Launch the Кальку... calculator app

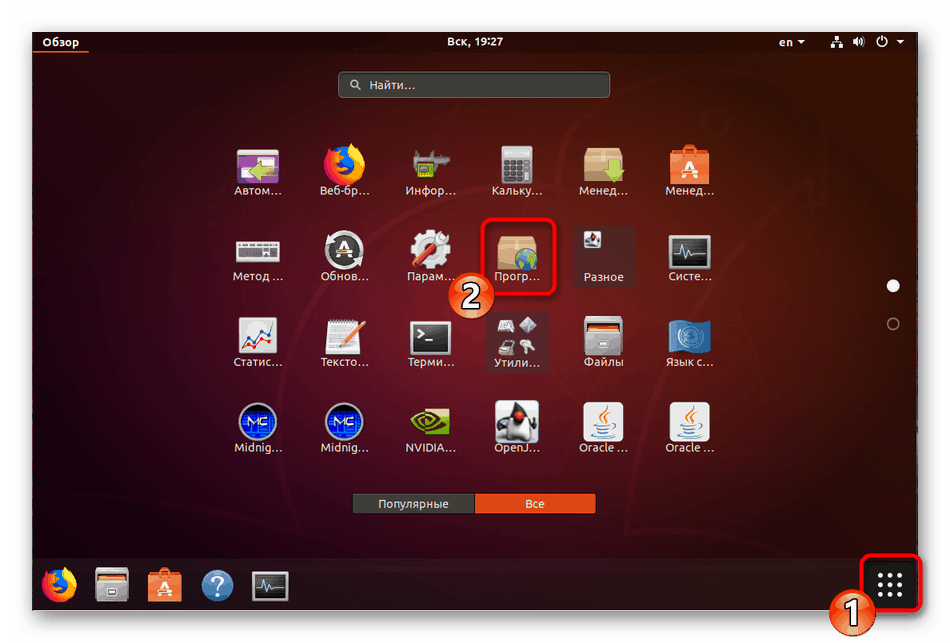click(x=517, y=172)
